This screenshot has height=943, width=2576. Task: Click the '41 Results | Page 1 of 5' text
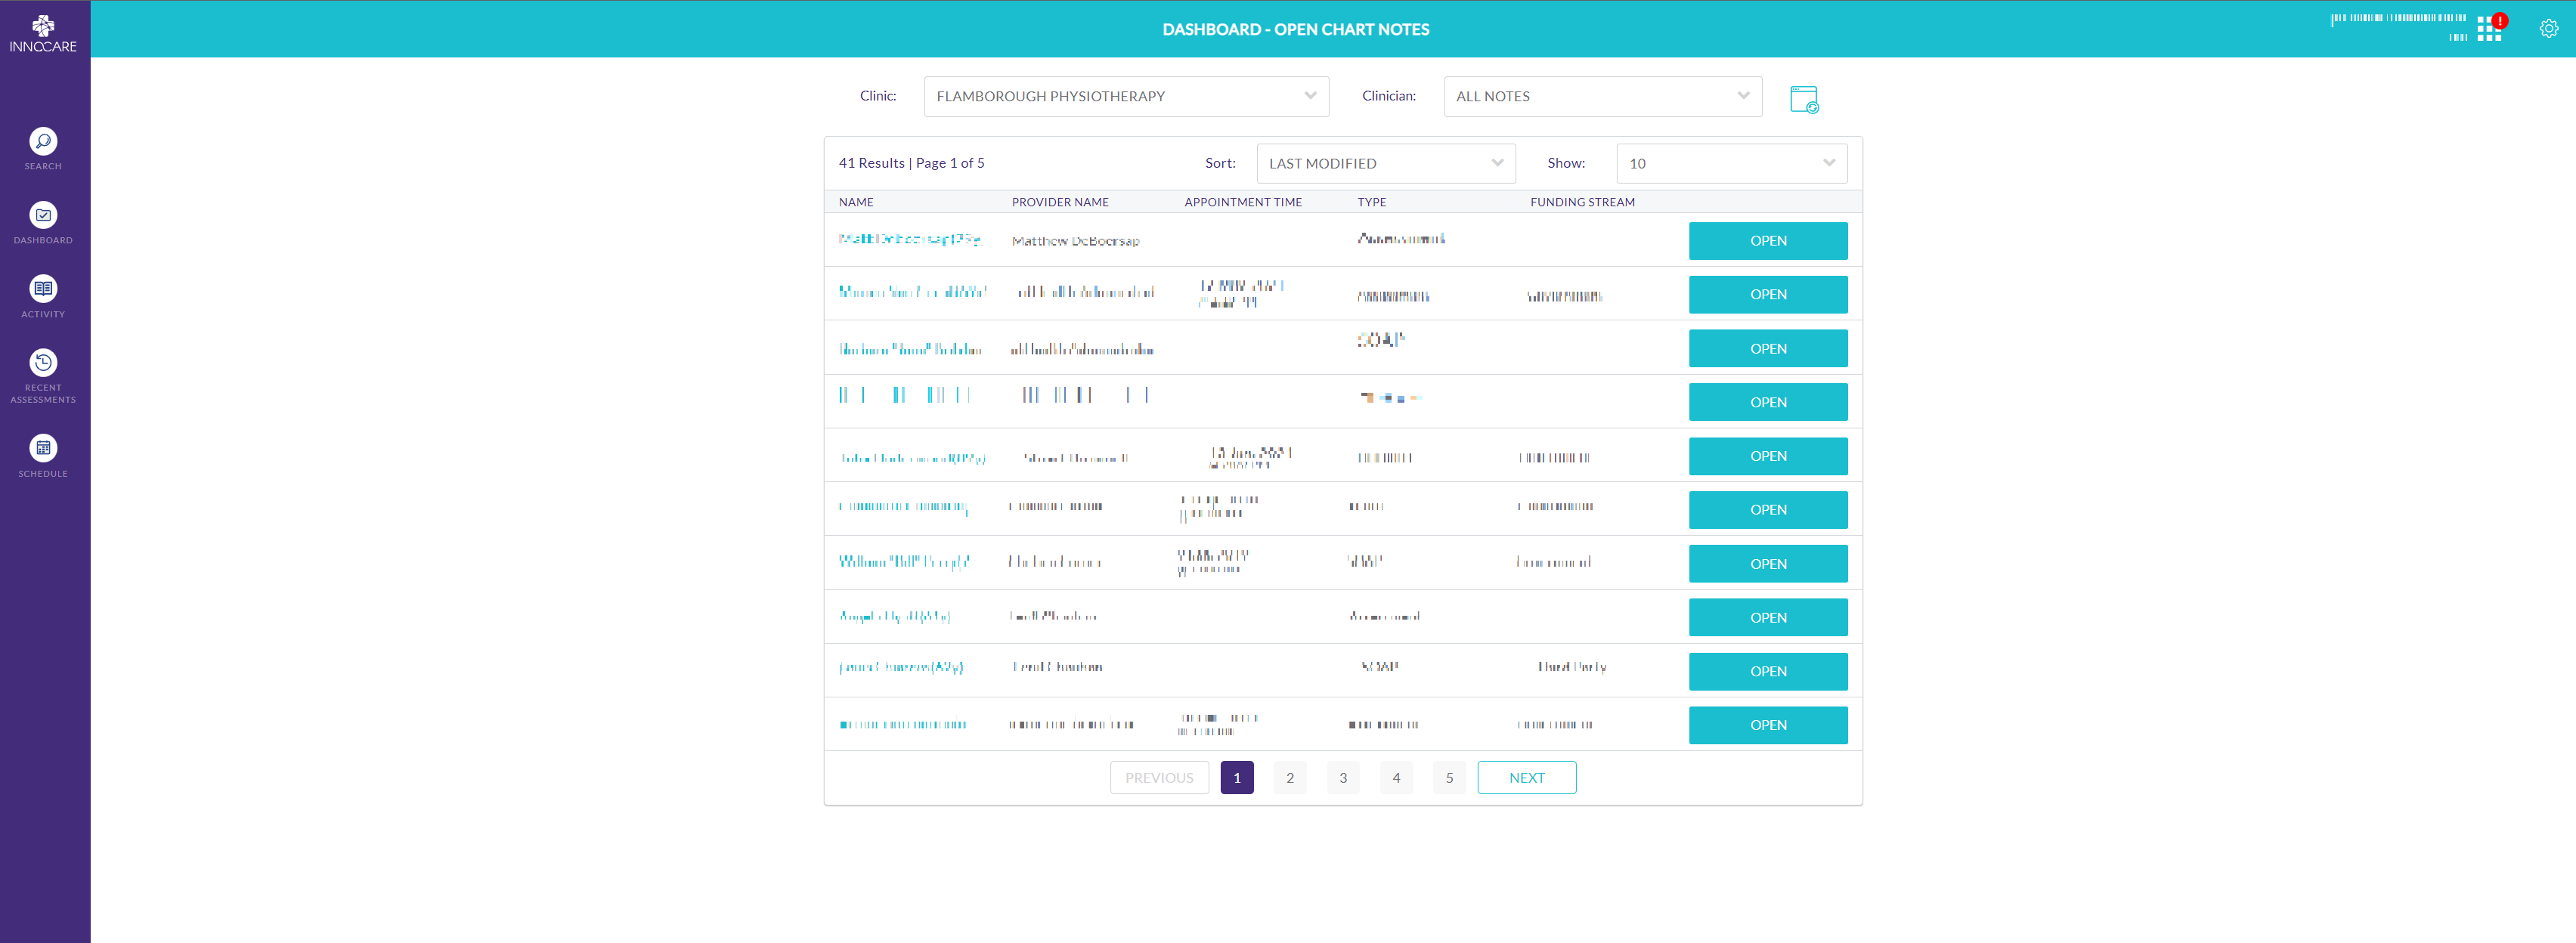911,163
